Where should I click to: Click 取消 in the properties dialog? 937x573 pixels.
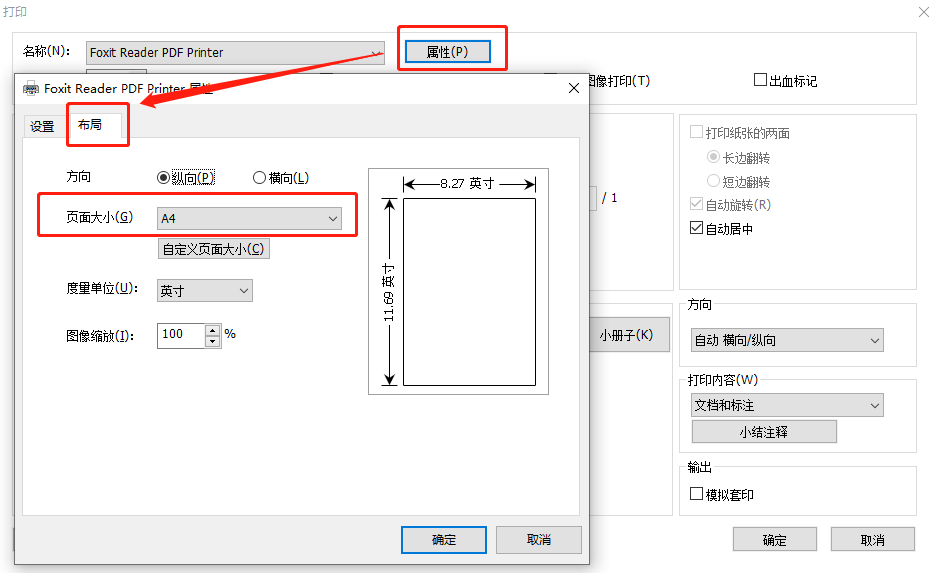pyautogui.click(x=538, y=540)
